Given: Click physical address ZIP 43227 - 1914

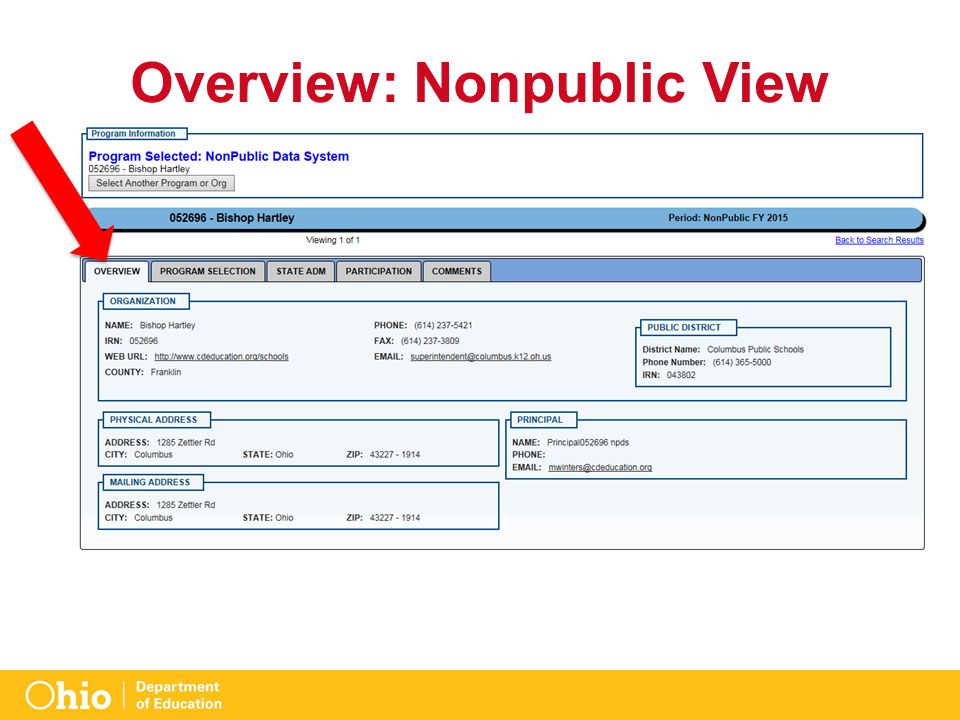Looking at the screenshot, I should pyautogui.click(x=395, y=455).
